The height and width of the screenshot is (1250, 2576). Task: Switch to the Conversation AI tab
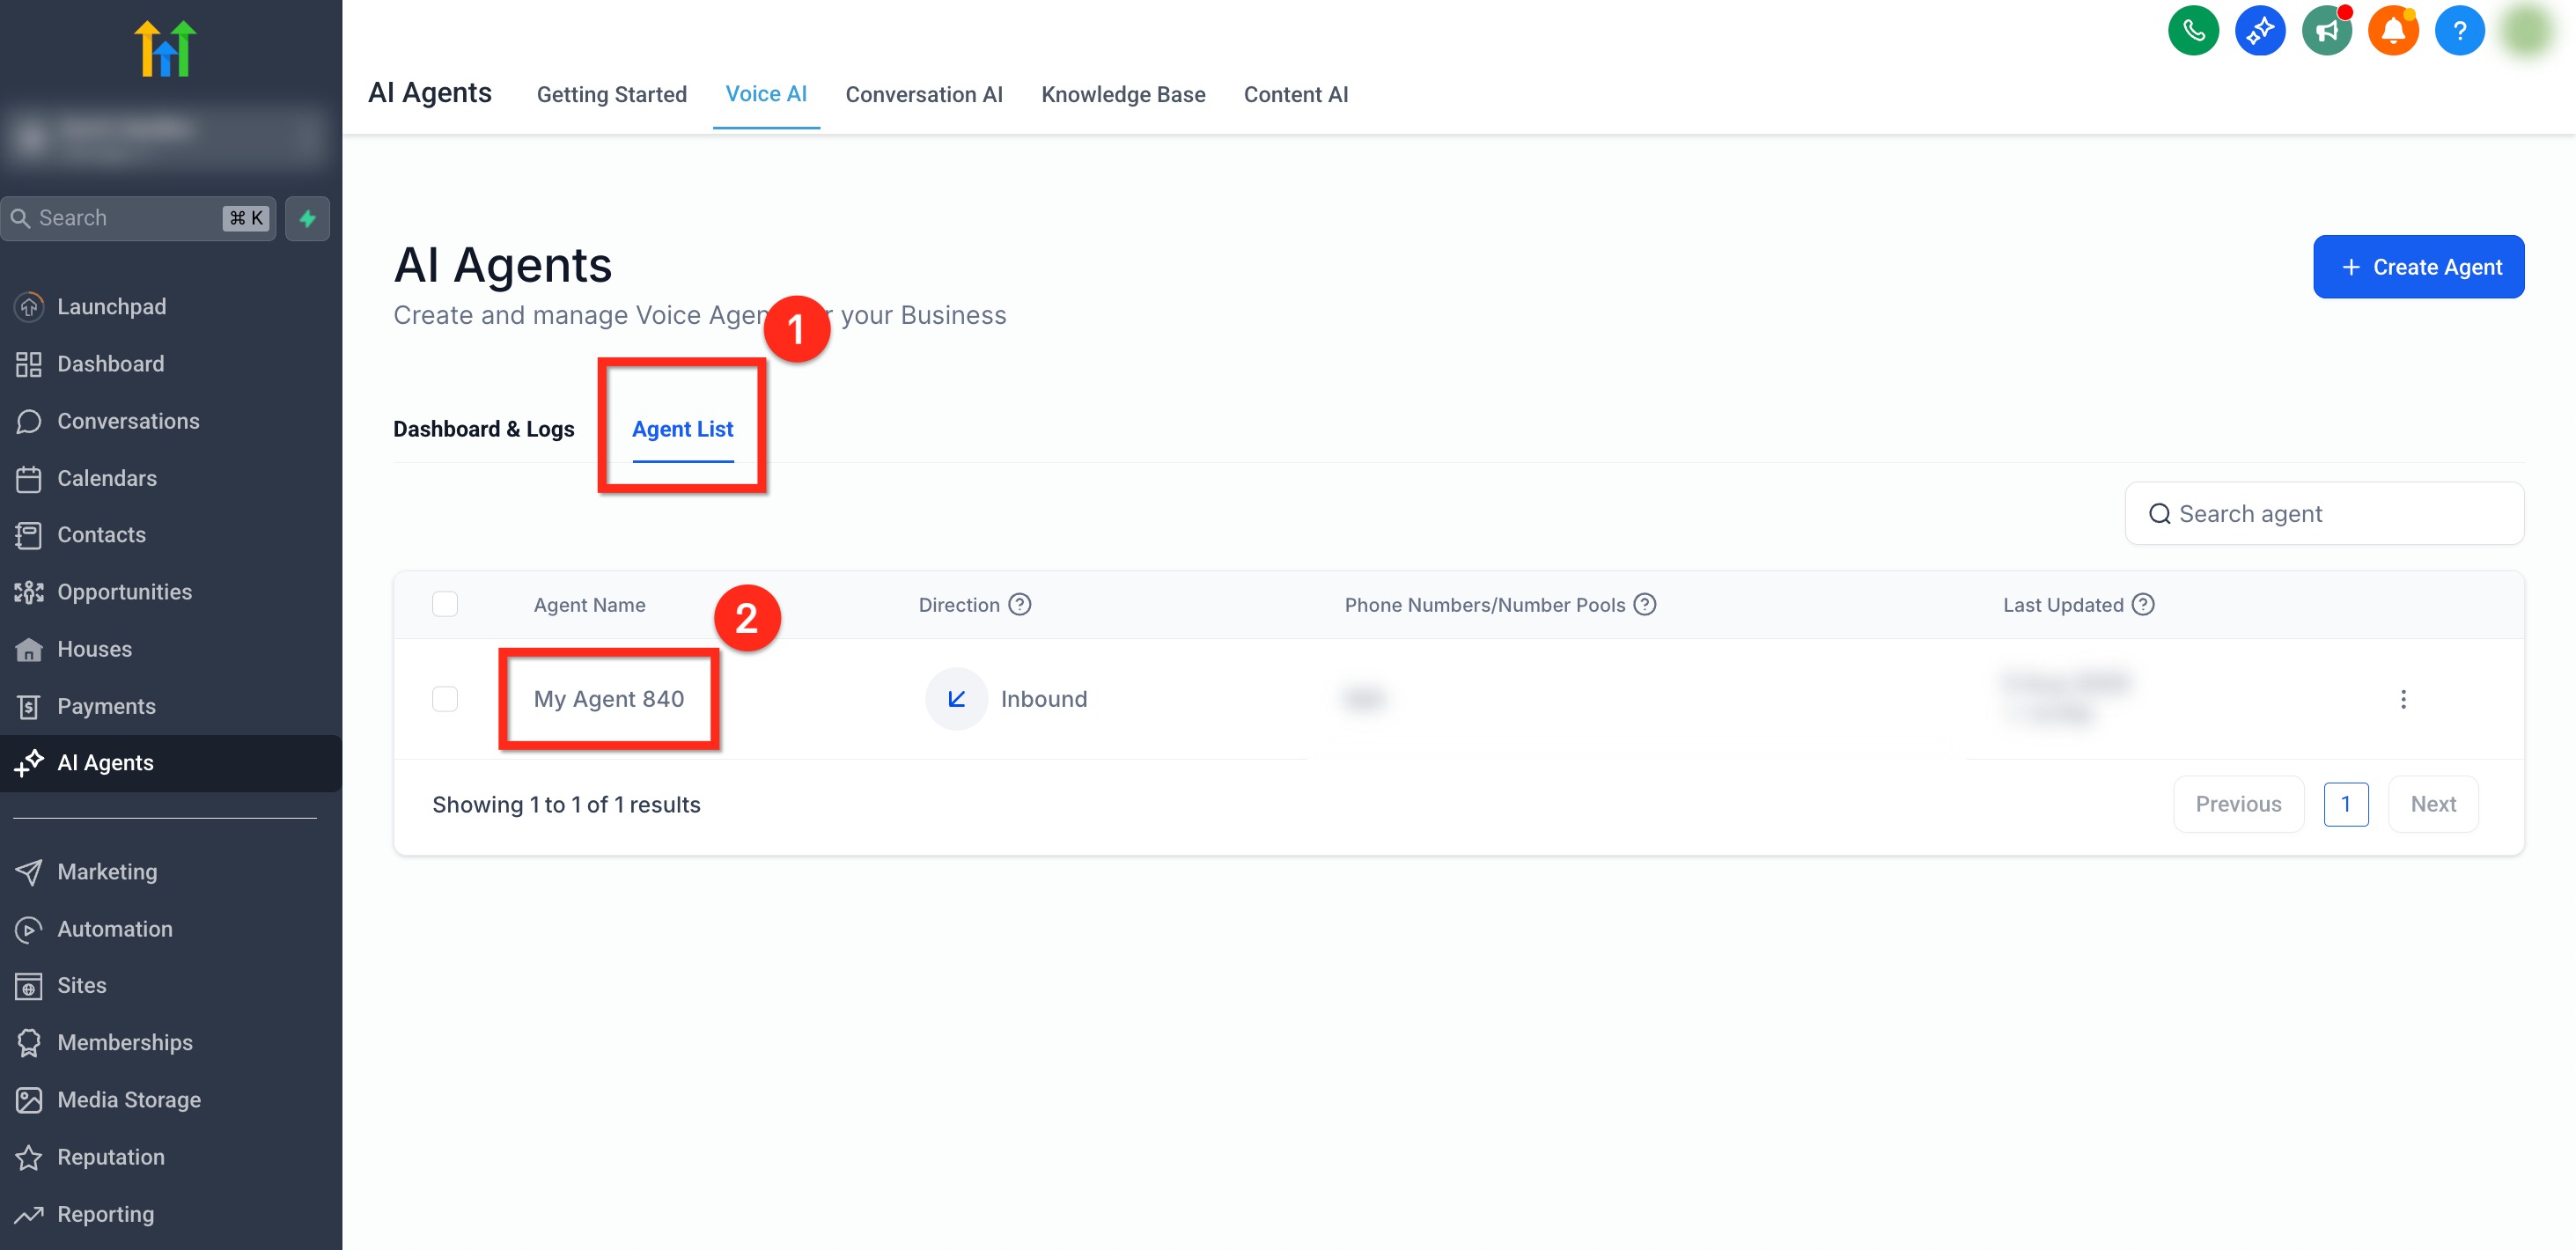pyautogui.click(x=923, y=95)
